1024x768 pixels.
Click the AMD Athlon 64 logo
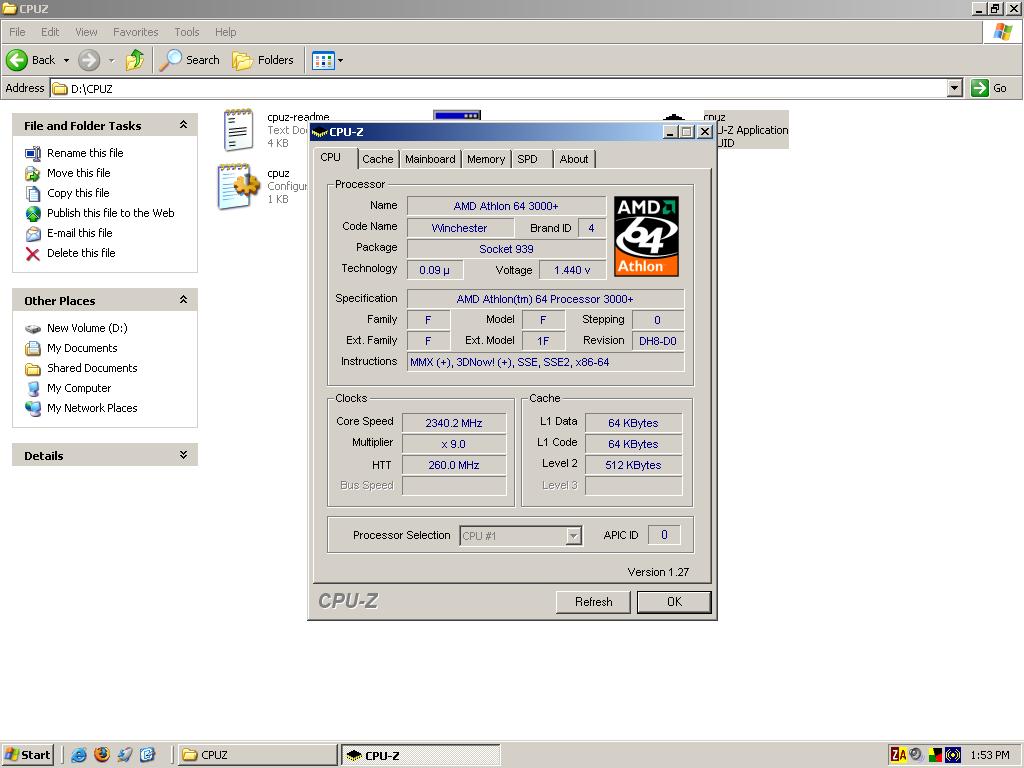(646, 237)
